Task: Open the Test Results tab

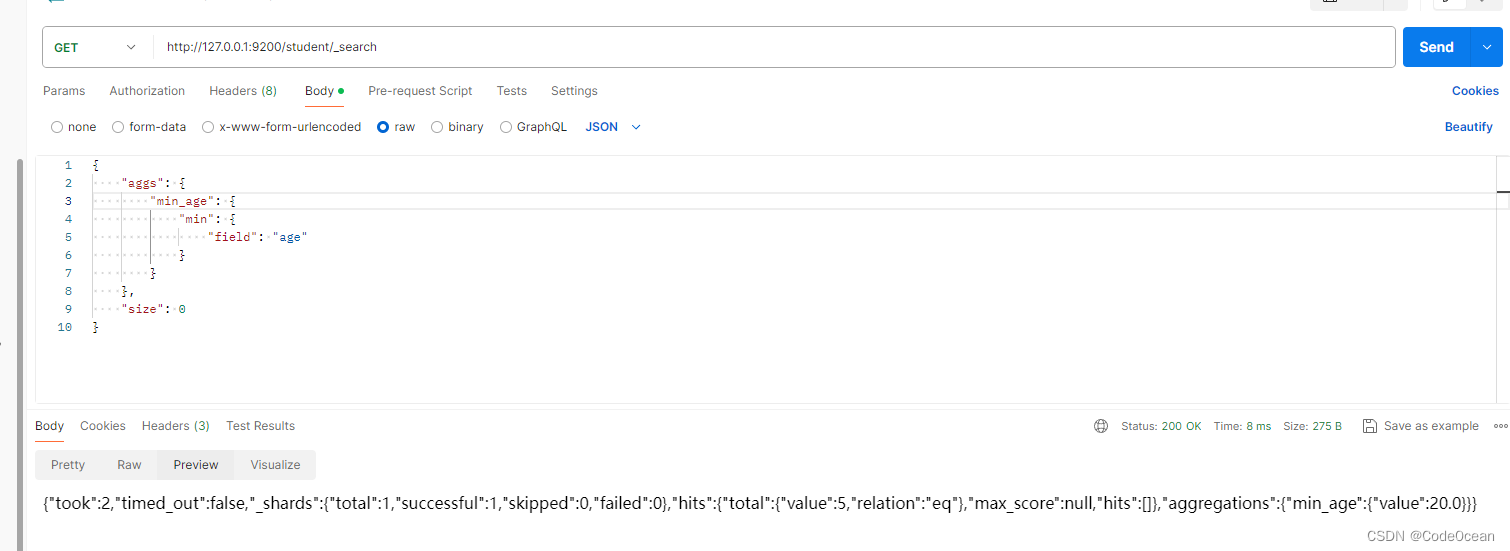Action: 260,426
